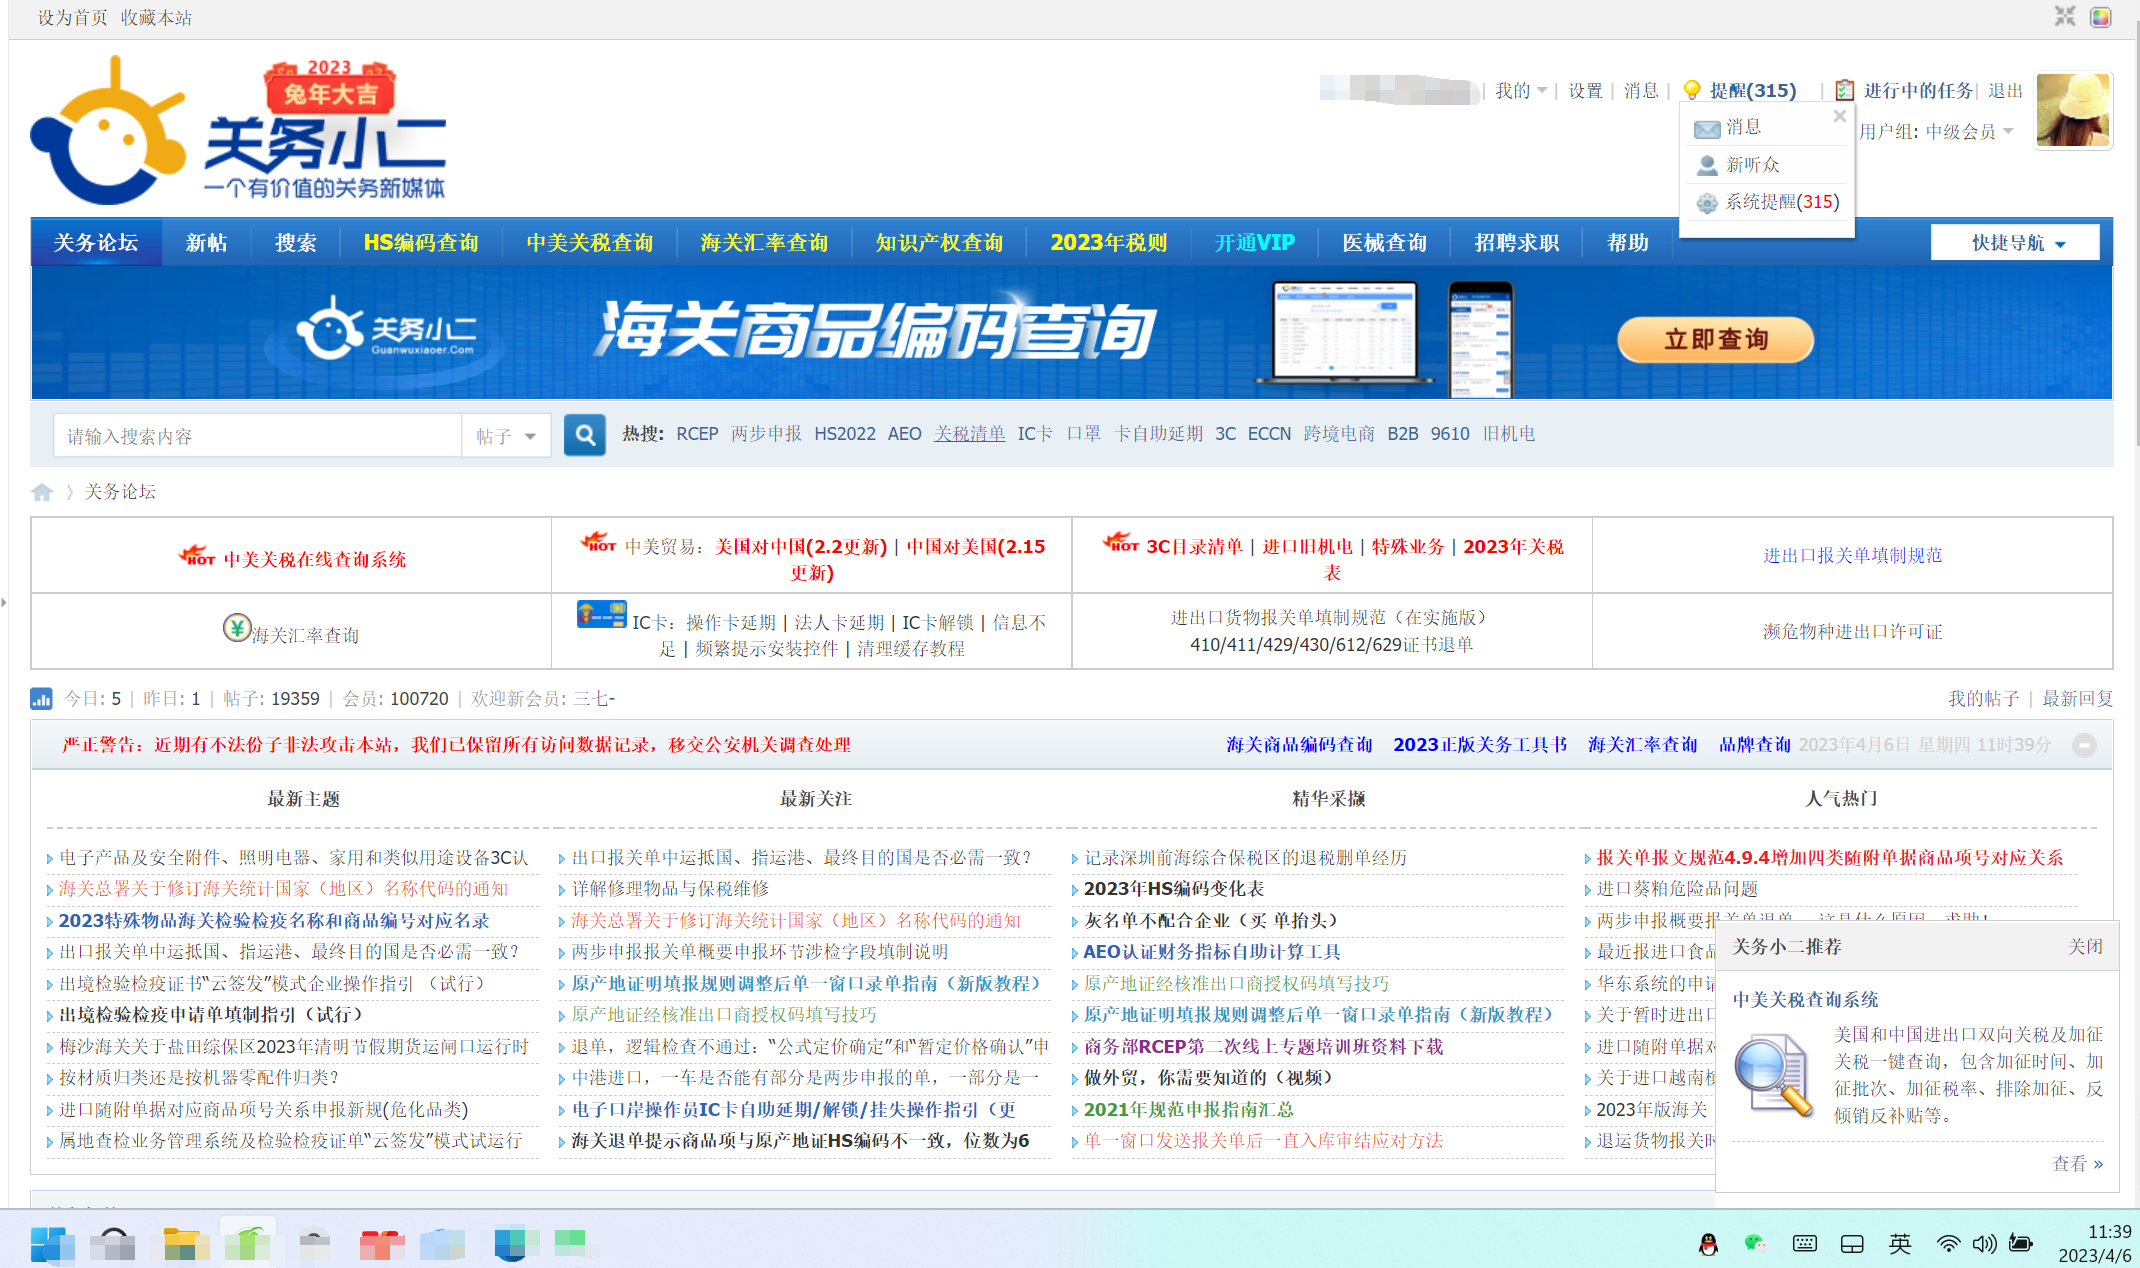Click 濒危物种进出口许可证 link

[1852, 631]
